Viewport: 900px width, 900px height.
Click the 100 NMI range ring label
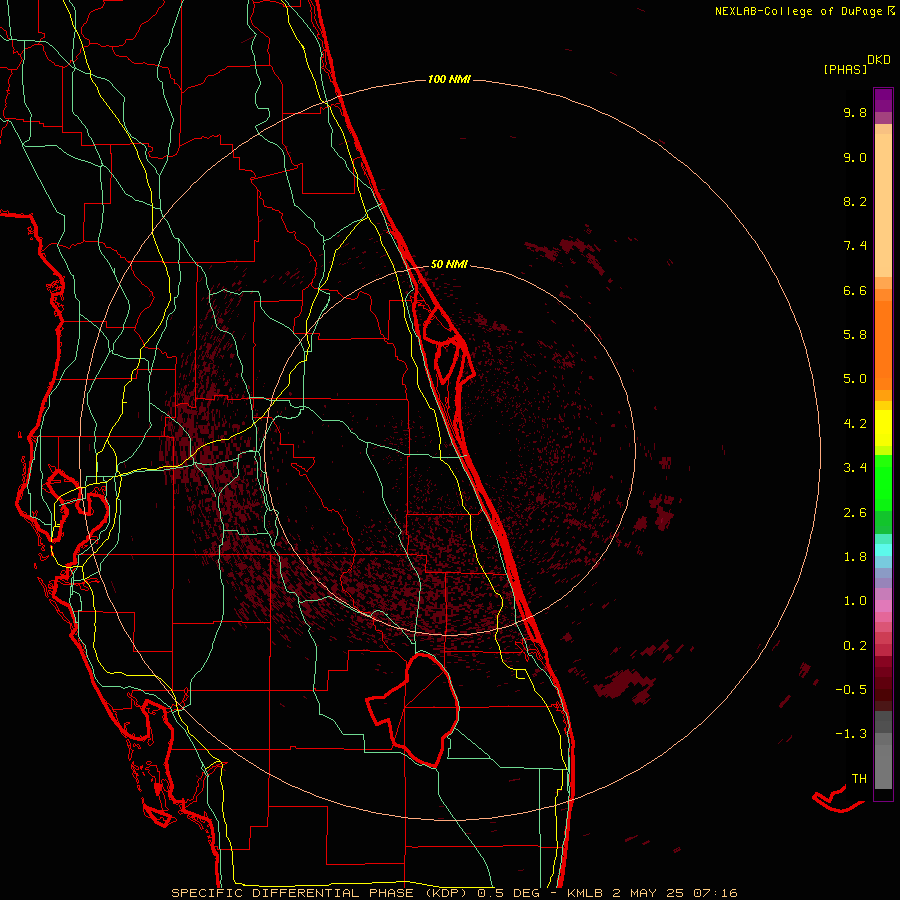(x=449, y=79)
